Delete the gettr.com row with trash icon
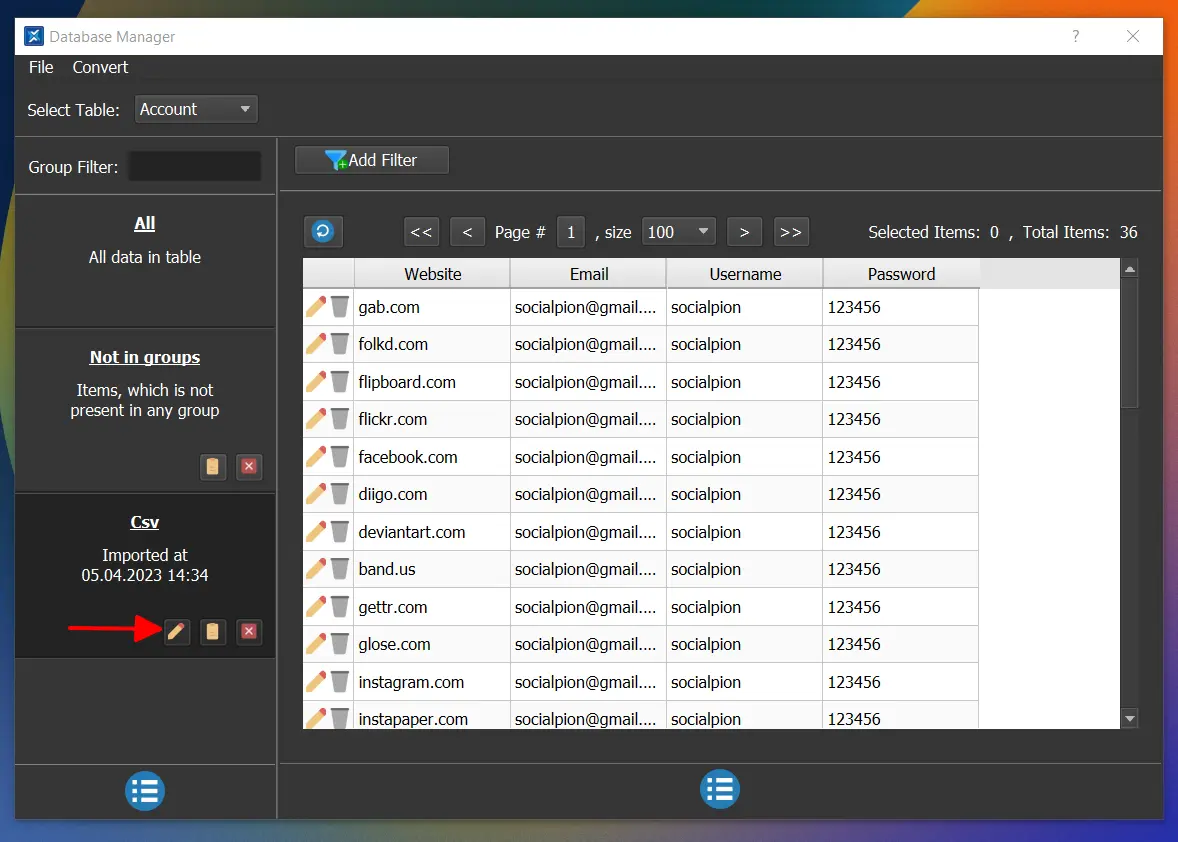 click(340, 607)
